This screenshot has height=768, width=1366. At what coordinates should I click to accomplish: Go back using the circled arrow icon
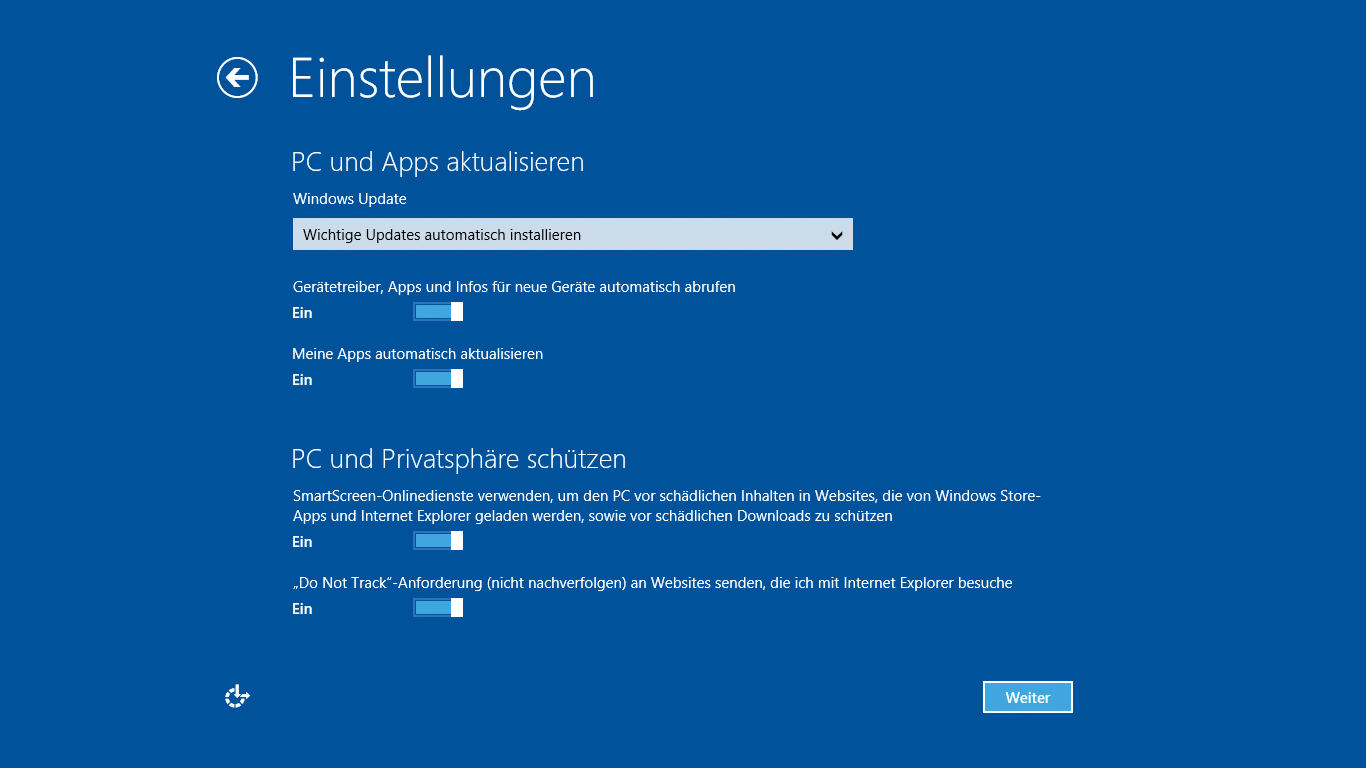point(237,78)
